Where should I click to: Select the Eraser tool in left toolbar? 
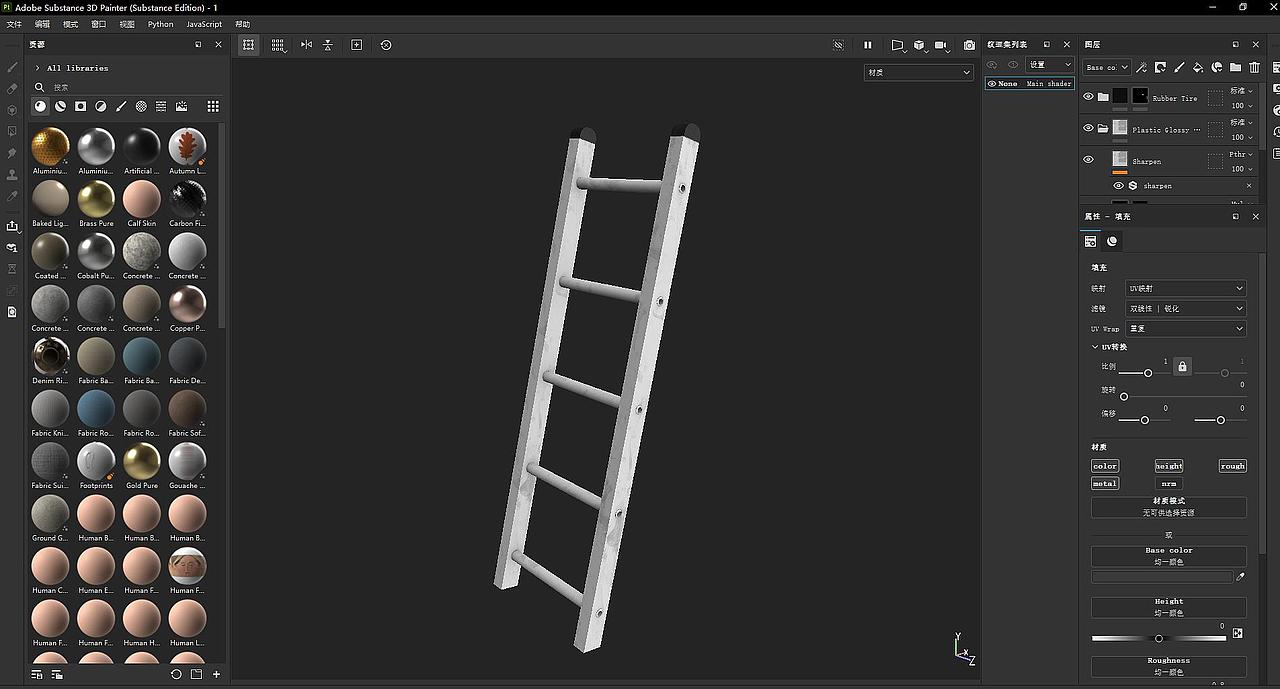point(12,89)
